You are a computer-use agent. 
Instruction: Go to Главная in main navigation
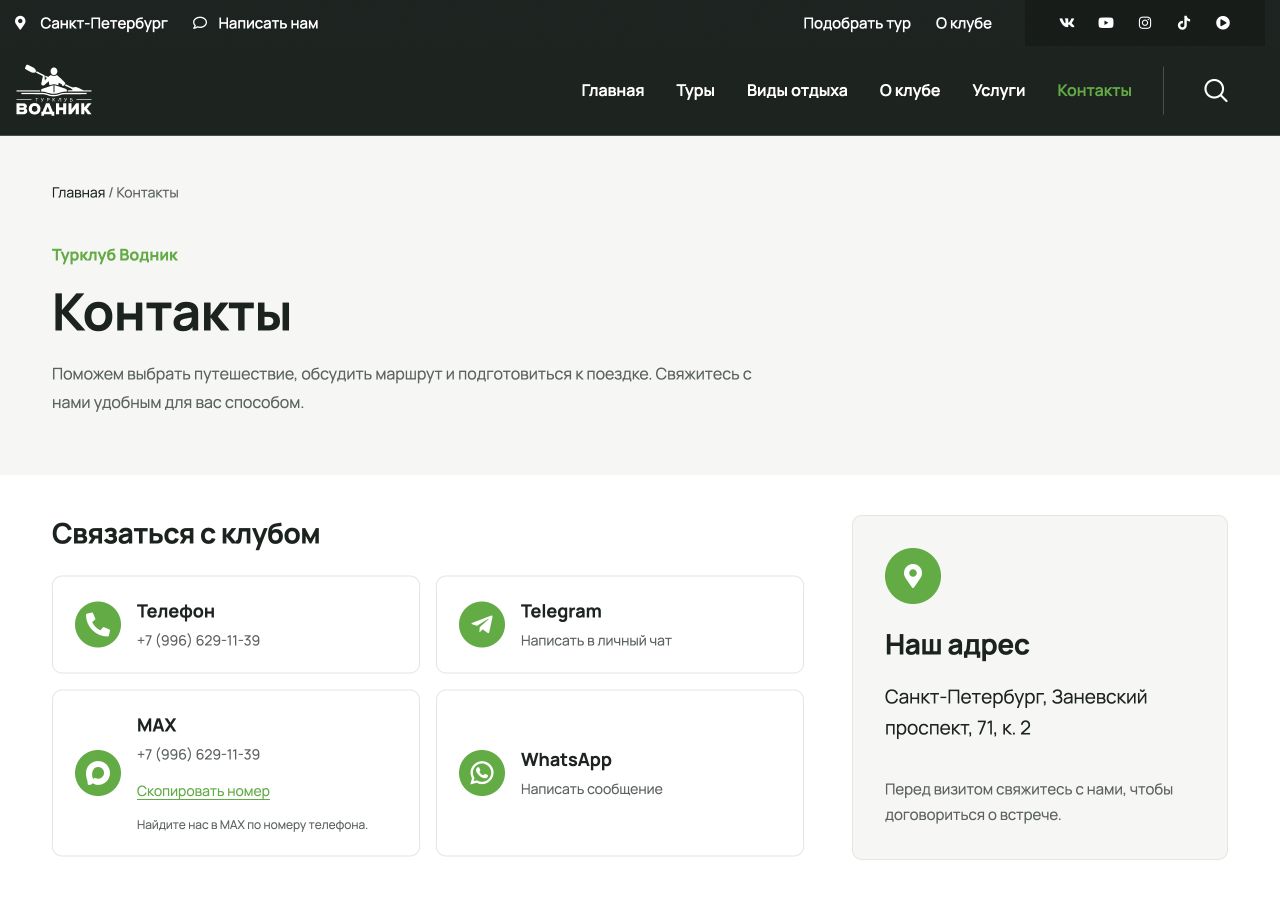pos(613,91)
